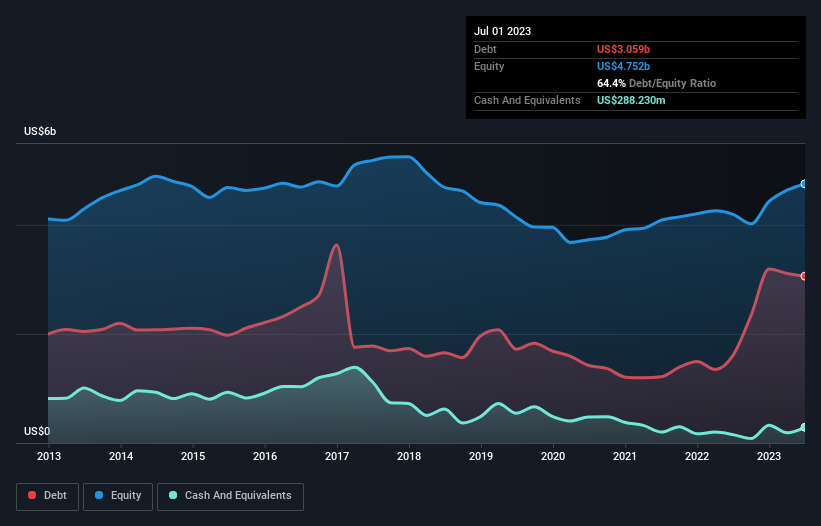Click Cash And Equivalents label in tooltip
821x526 pixels.
527,100
